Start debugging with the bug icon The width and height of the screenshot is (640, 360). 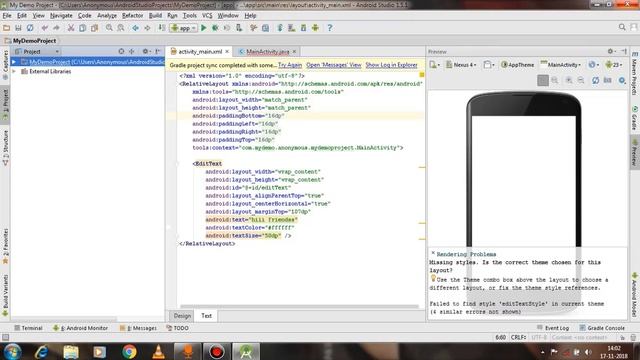(215, 28)
